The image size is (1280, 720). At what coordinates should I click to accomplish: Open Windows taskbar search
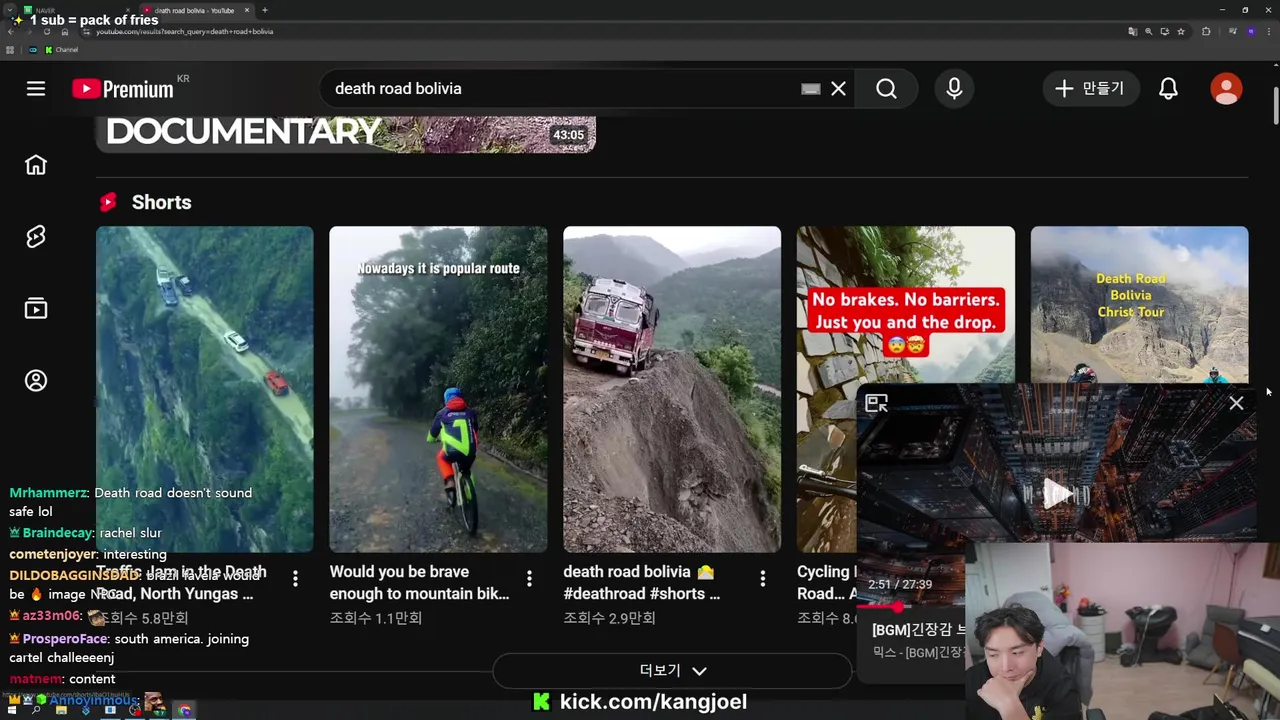(36, 710)
